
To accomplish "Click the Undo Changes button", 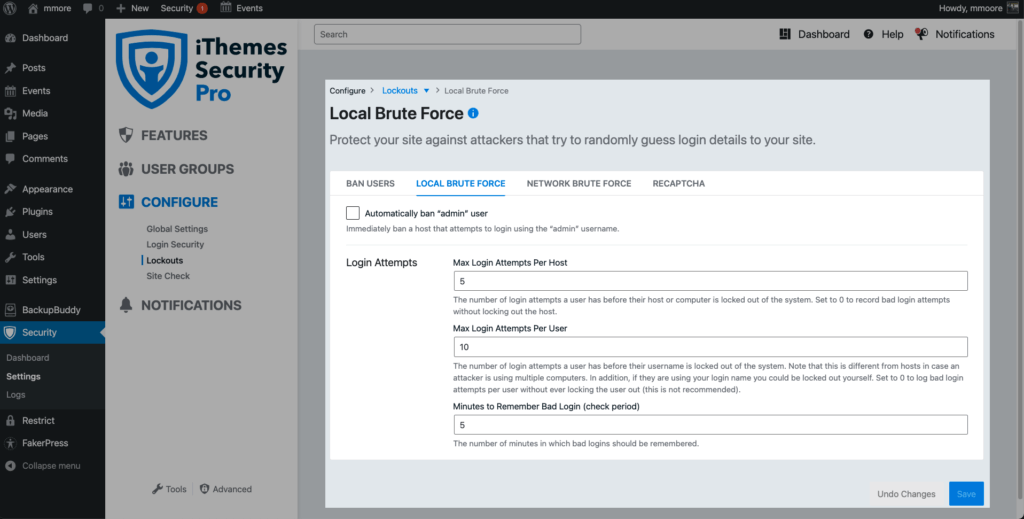I will click(906, 494).
